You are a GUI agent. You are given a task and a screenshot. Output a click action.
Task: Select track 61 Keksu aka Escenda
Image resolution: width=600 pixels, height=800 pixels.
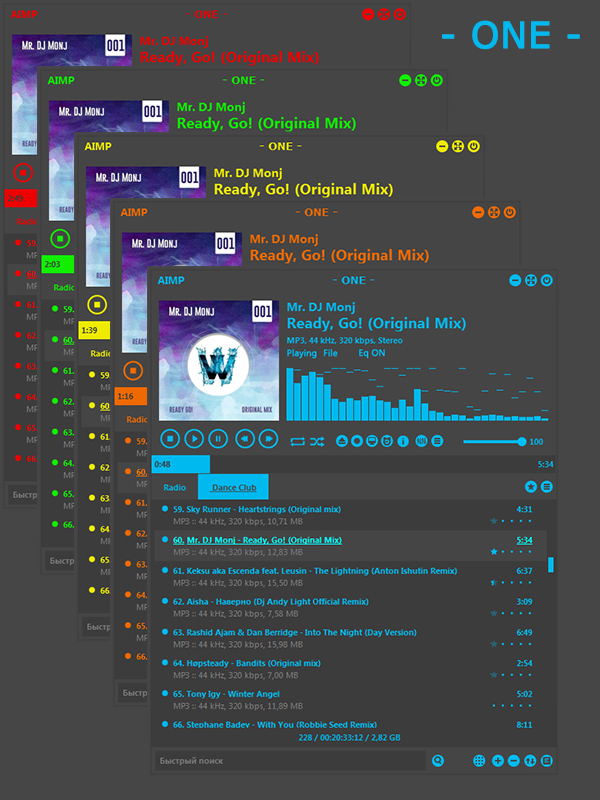[349, 577]
